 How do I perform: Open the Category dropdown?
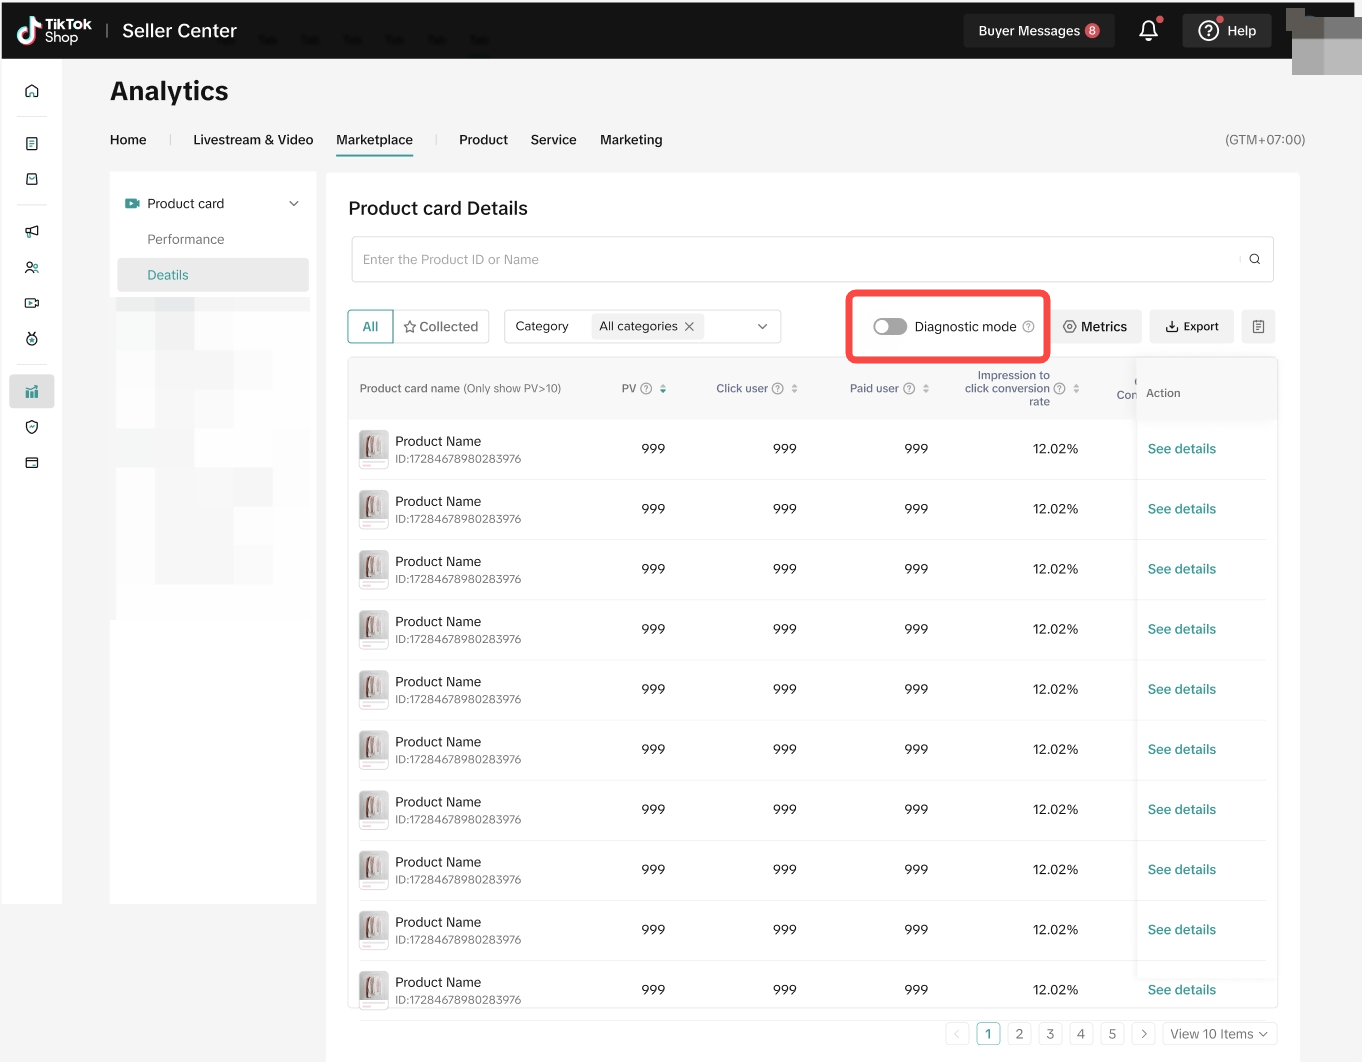click(x=762, y=327)
